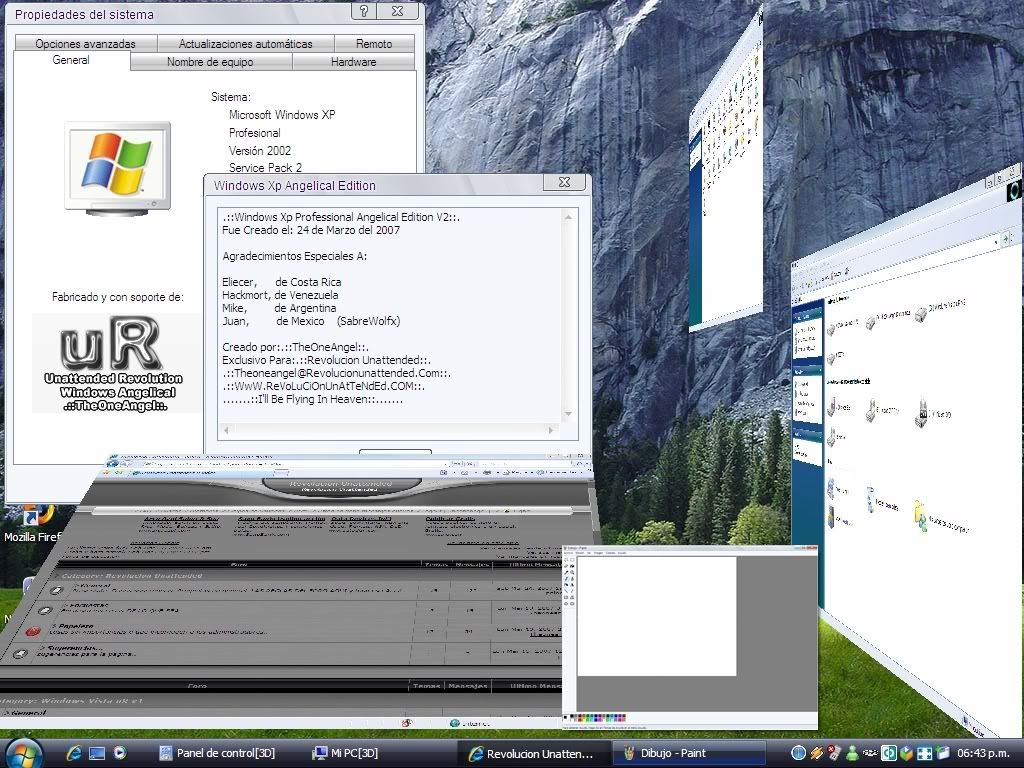Image resolution: width=1024 pixels, height=768 pixels.
Task: Open the Papelera forum link
Action: point(77,626)
